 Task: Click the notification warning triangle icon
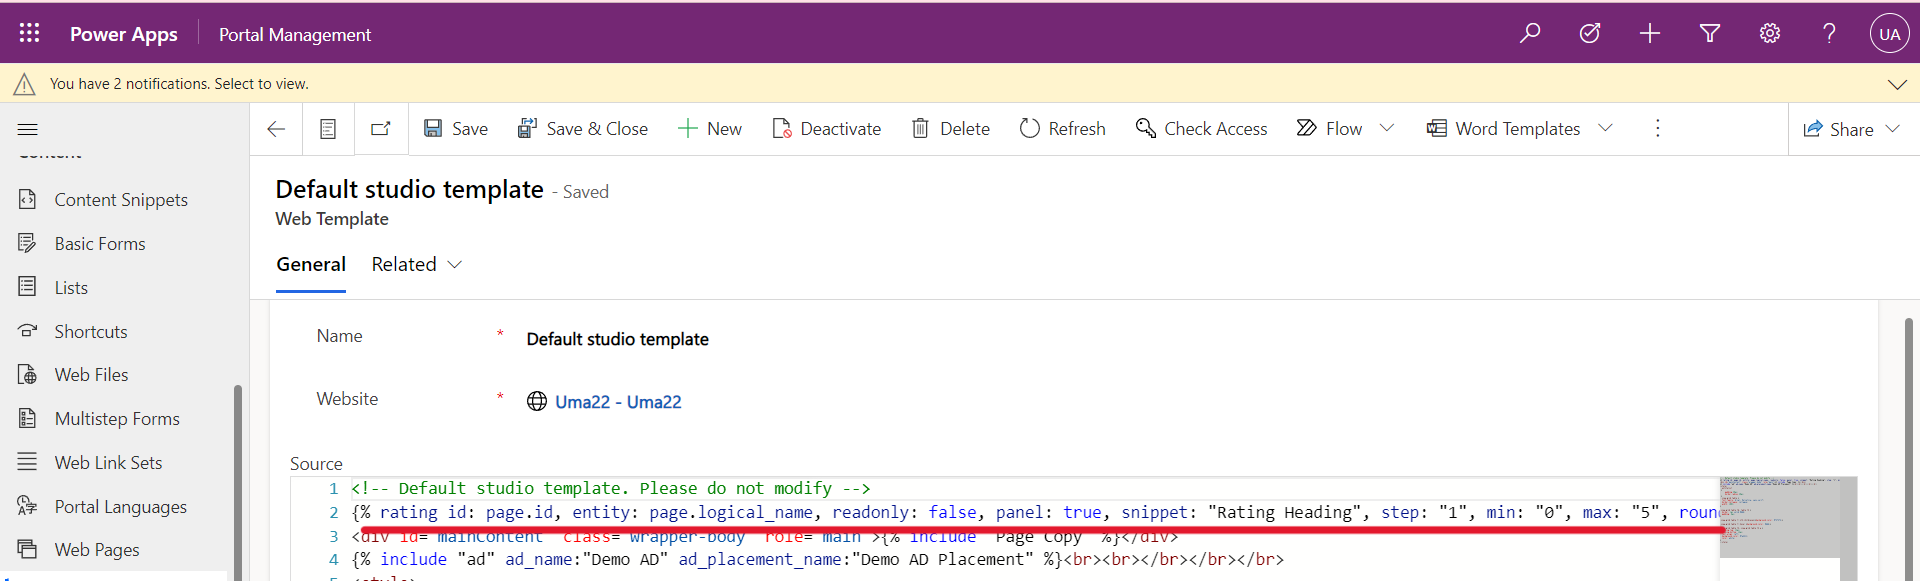pyautogui.click(x=24, y=84)
